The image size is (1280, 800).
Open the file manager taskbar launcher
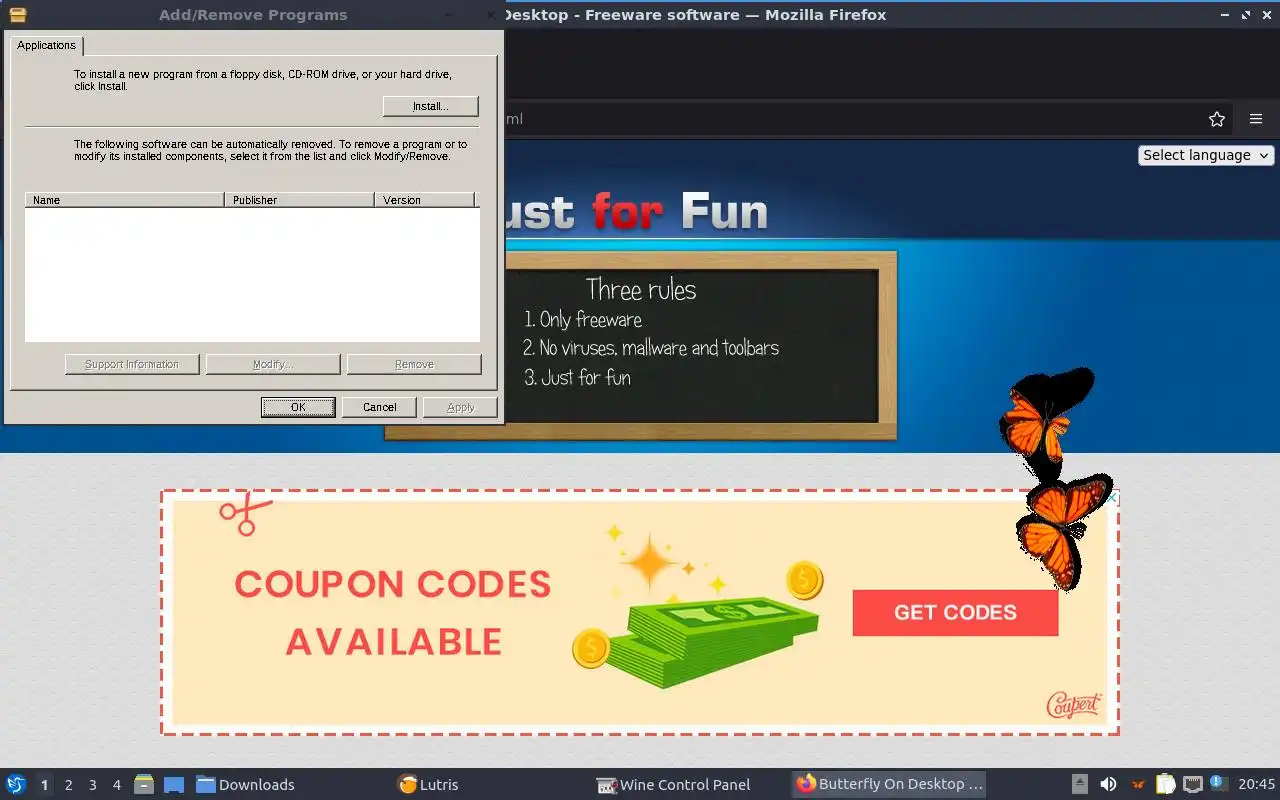143,784
